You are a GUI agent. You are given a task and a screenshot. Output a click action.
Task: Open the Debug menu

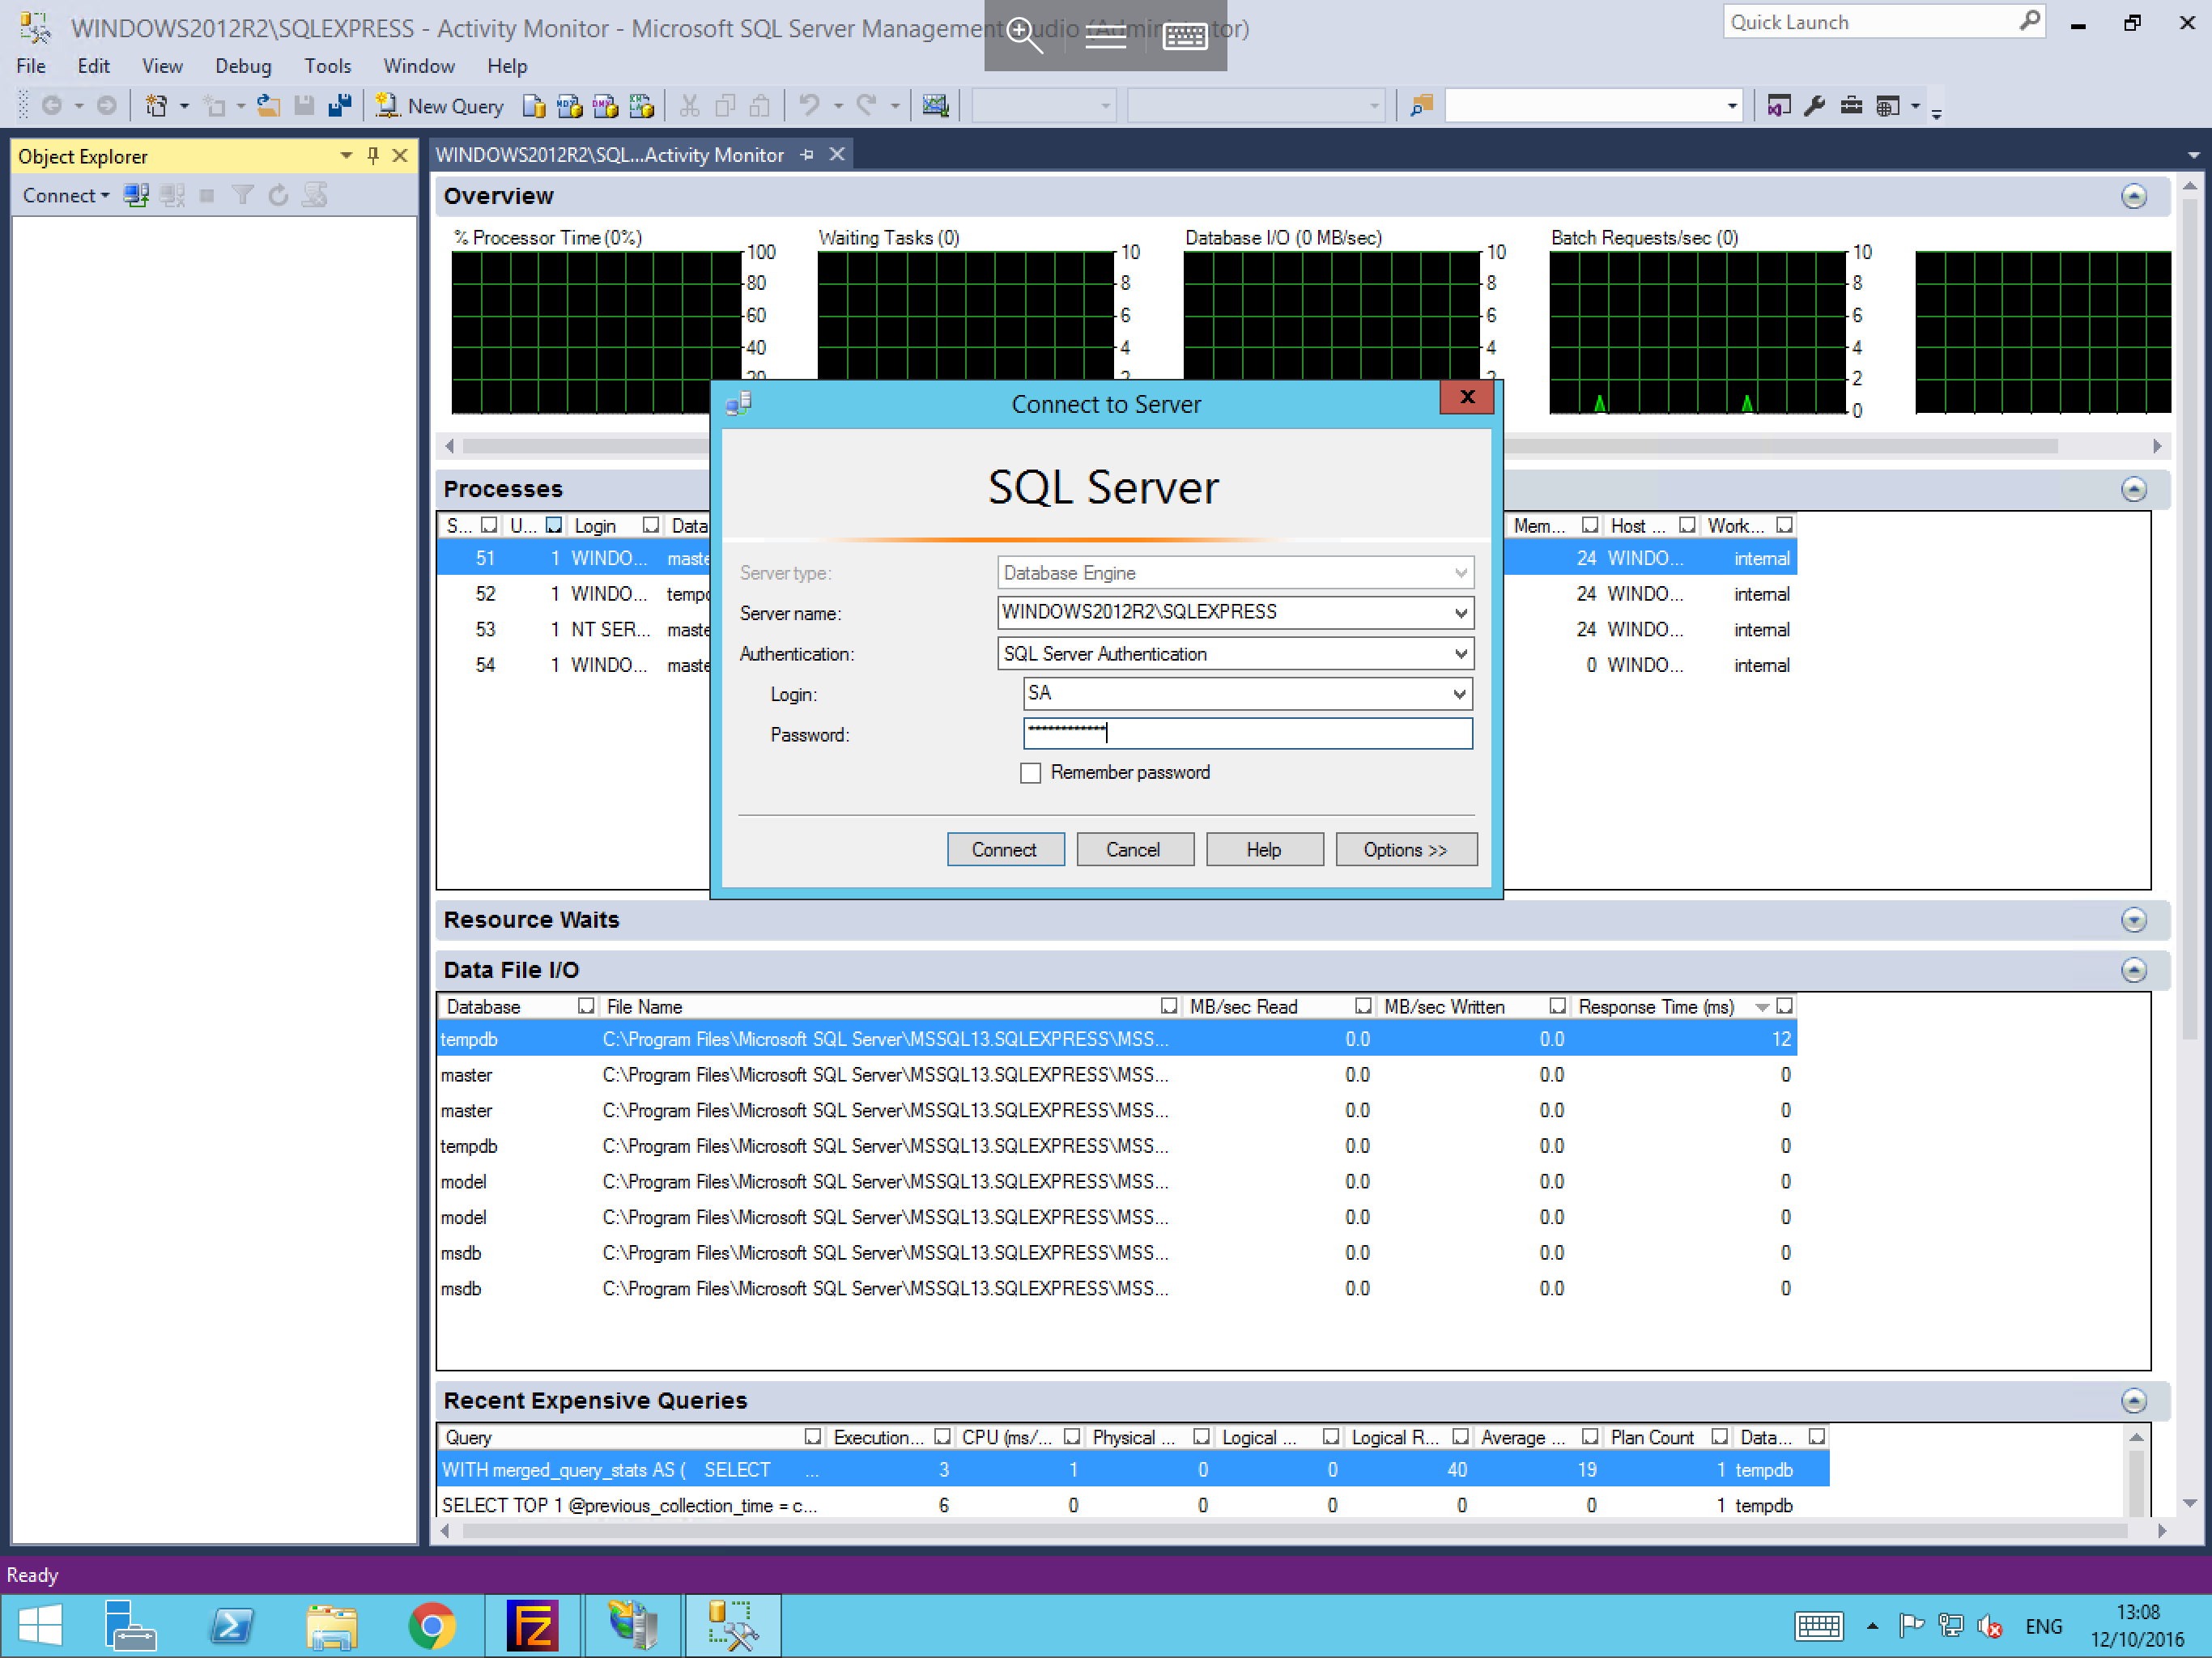click(243, 66)
